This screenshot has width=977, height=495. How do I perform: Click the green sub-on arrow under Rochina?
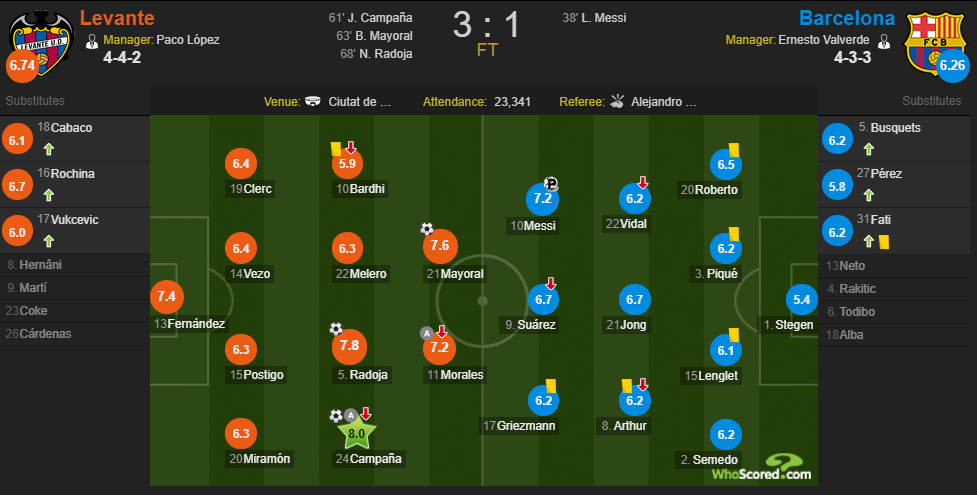pyautogui.click(x=49, y=195)
